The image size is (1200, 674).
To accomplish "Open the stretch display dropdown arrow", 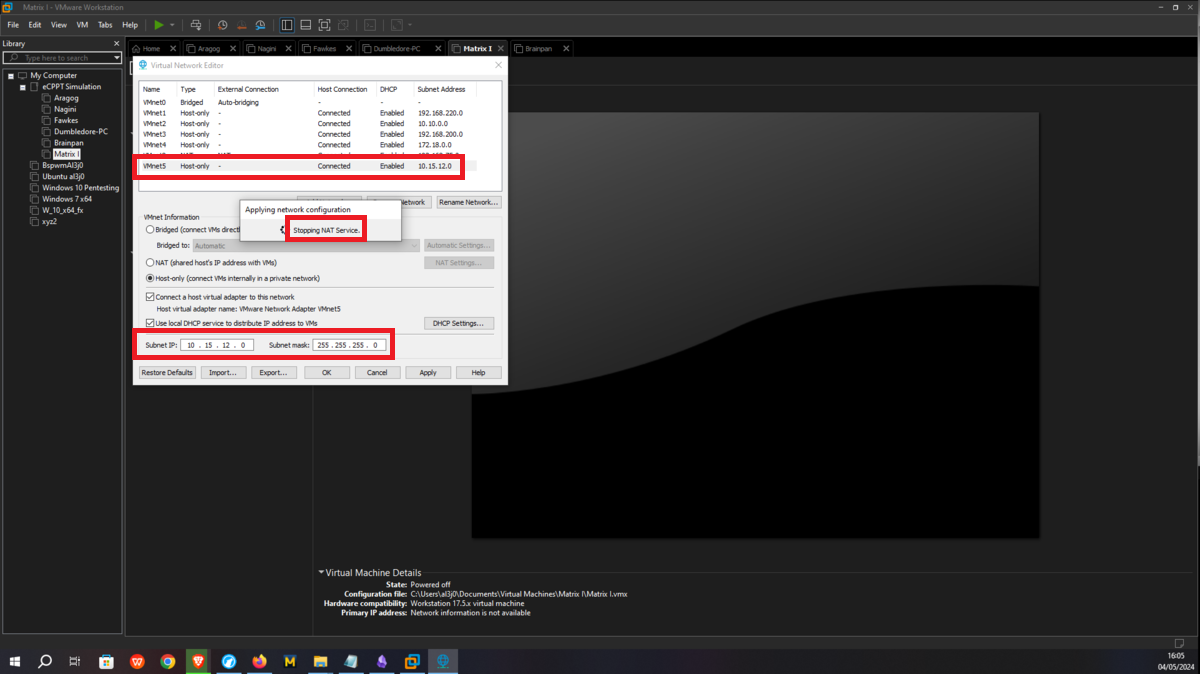I will click(x=410, y=24).
